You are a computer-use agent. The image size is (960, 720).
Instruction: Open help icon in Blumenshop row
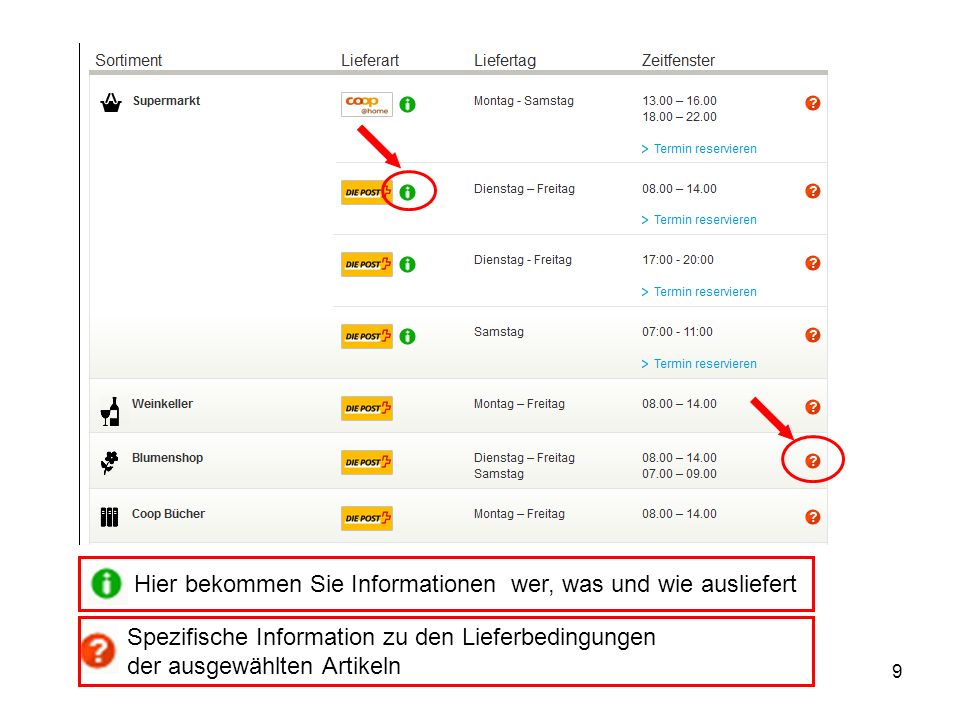tap(812, 461)
